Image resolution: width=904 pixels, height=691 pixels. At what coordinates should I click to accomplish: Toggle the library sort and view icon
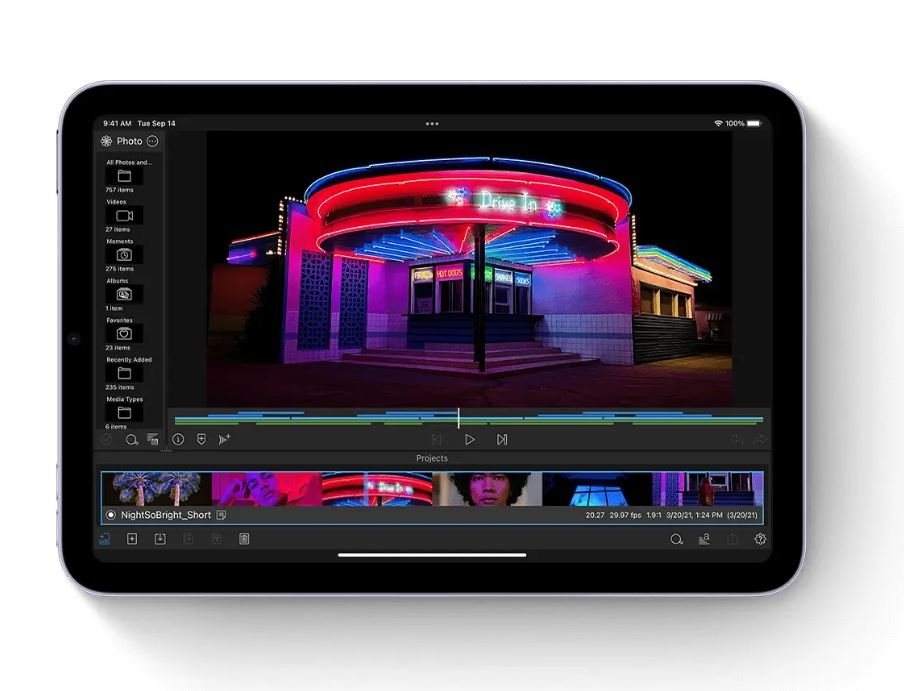[x=153, y=439]
